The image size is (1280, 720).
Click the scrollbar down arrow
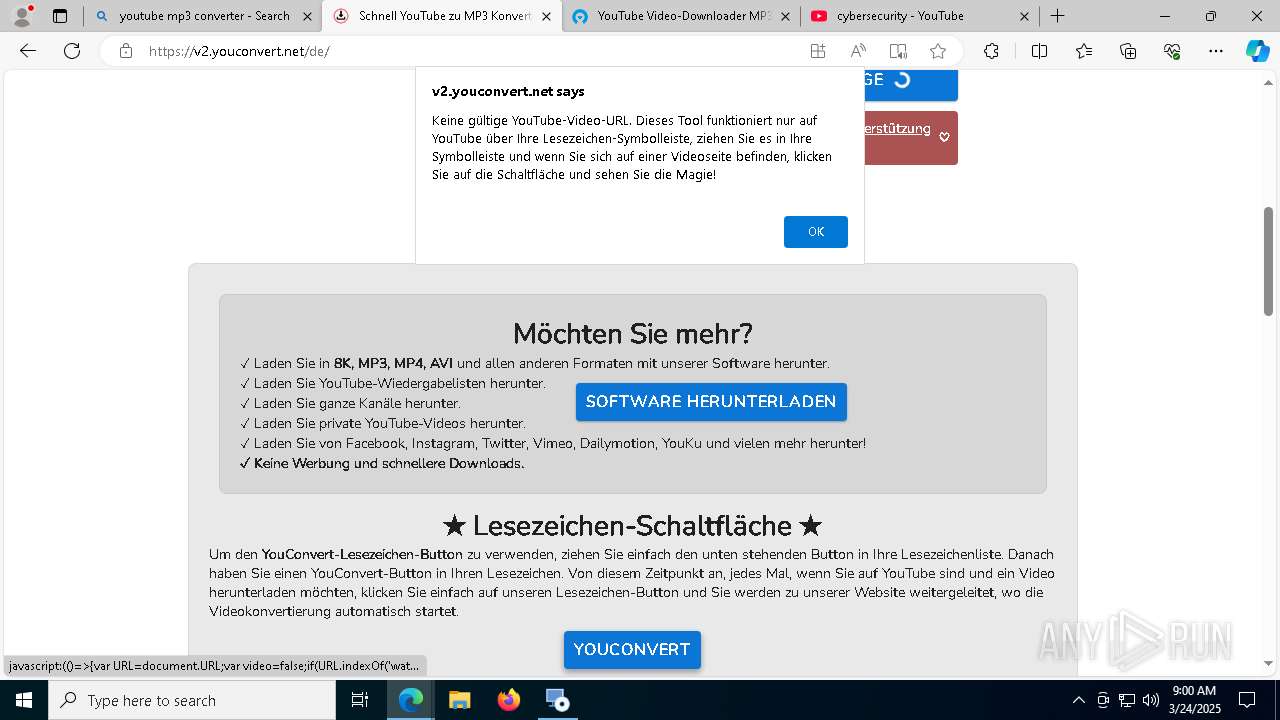coord(1269,663)
